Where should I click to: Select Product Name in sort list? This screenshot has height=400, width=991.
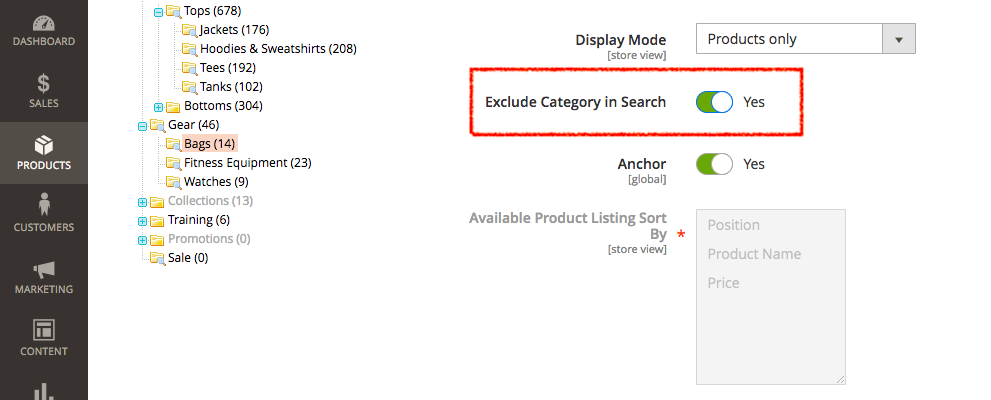(x=754, y=254)
